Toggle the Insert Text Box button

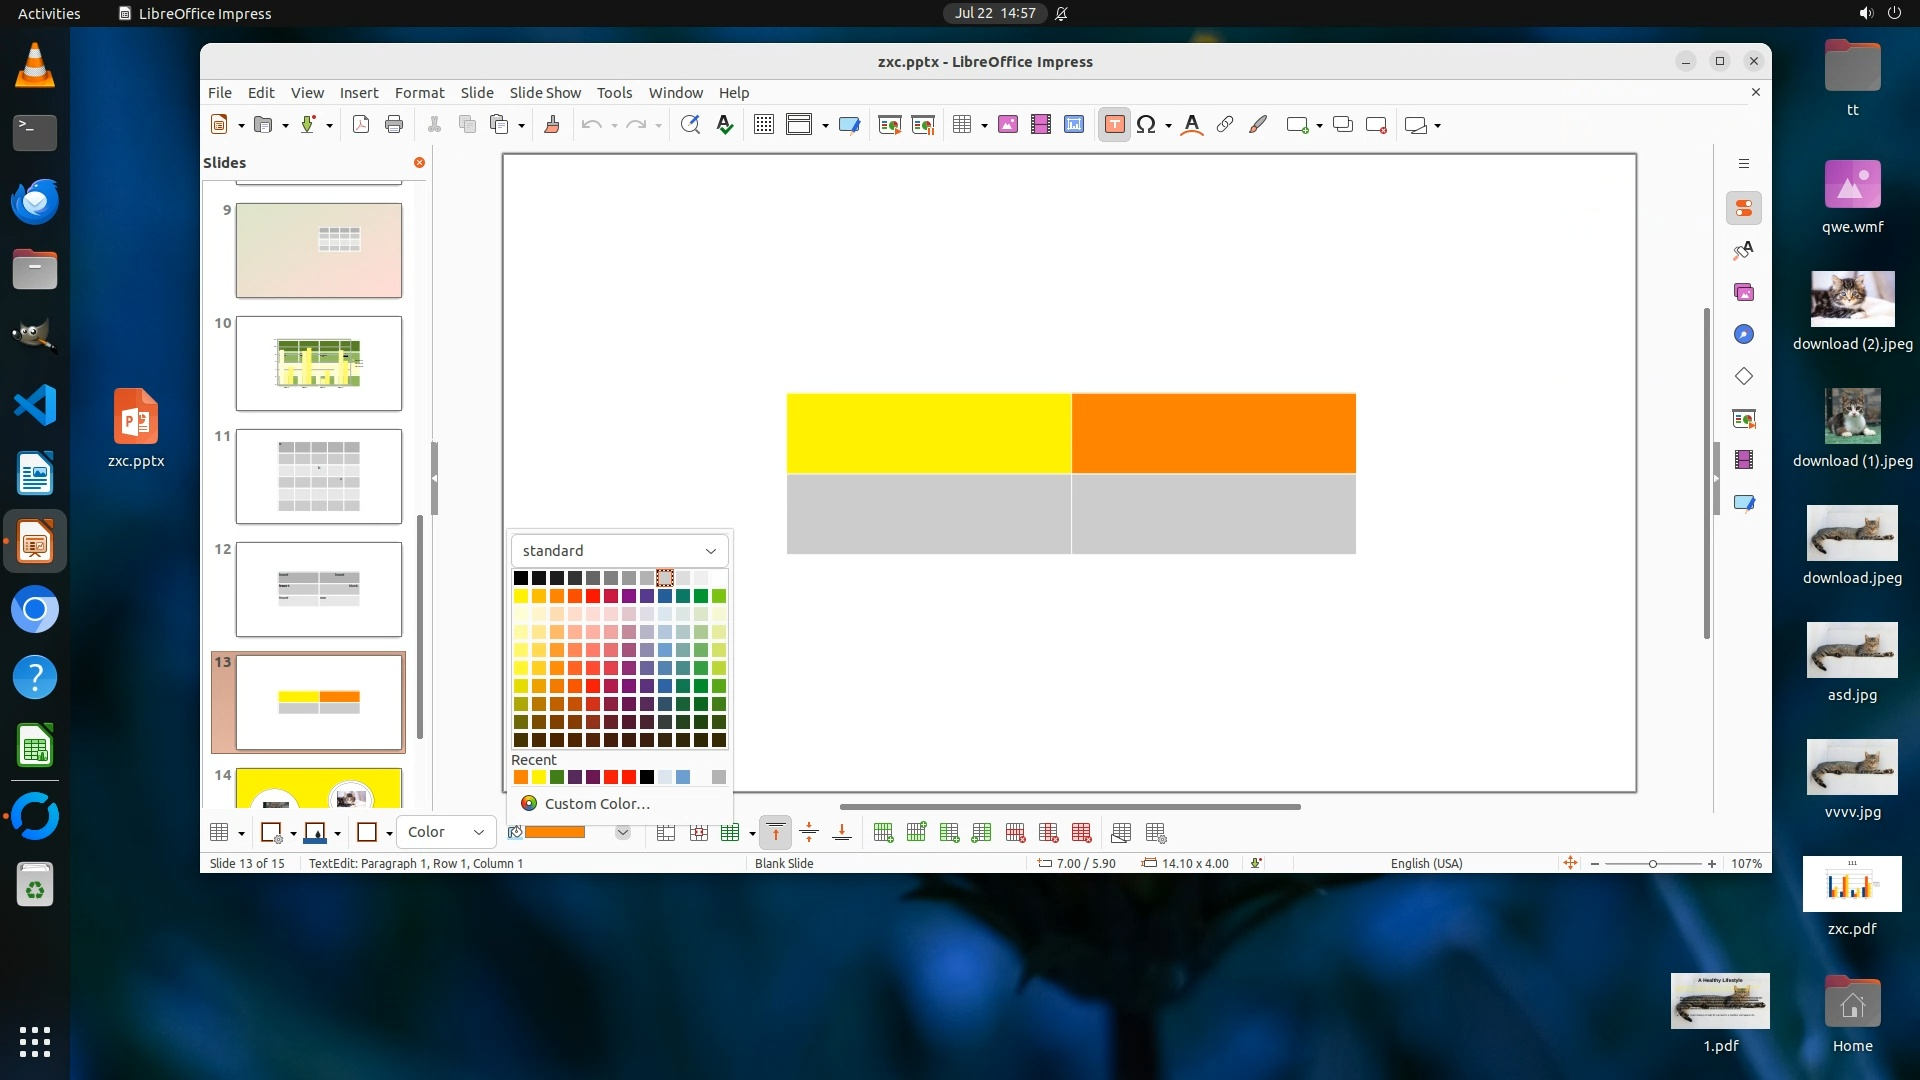[1114, 125]
